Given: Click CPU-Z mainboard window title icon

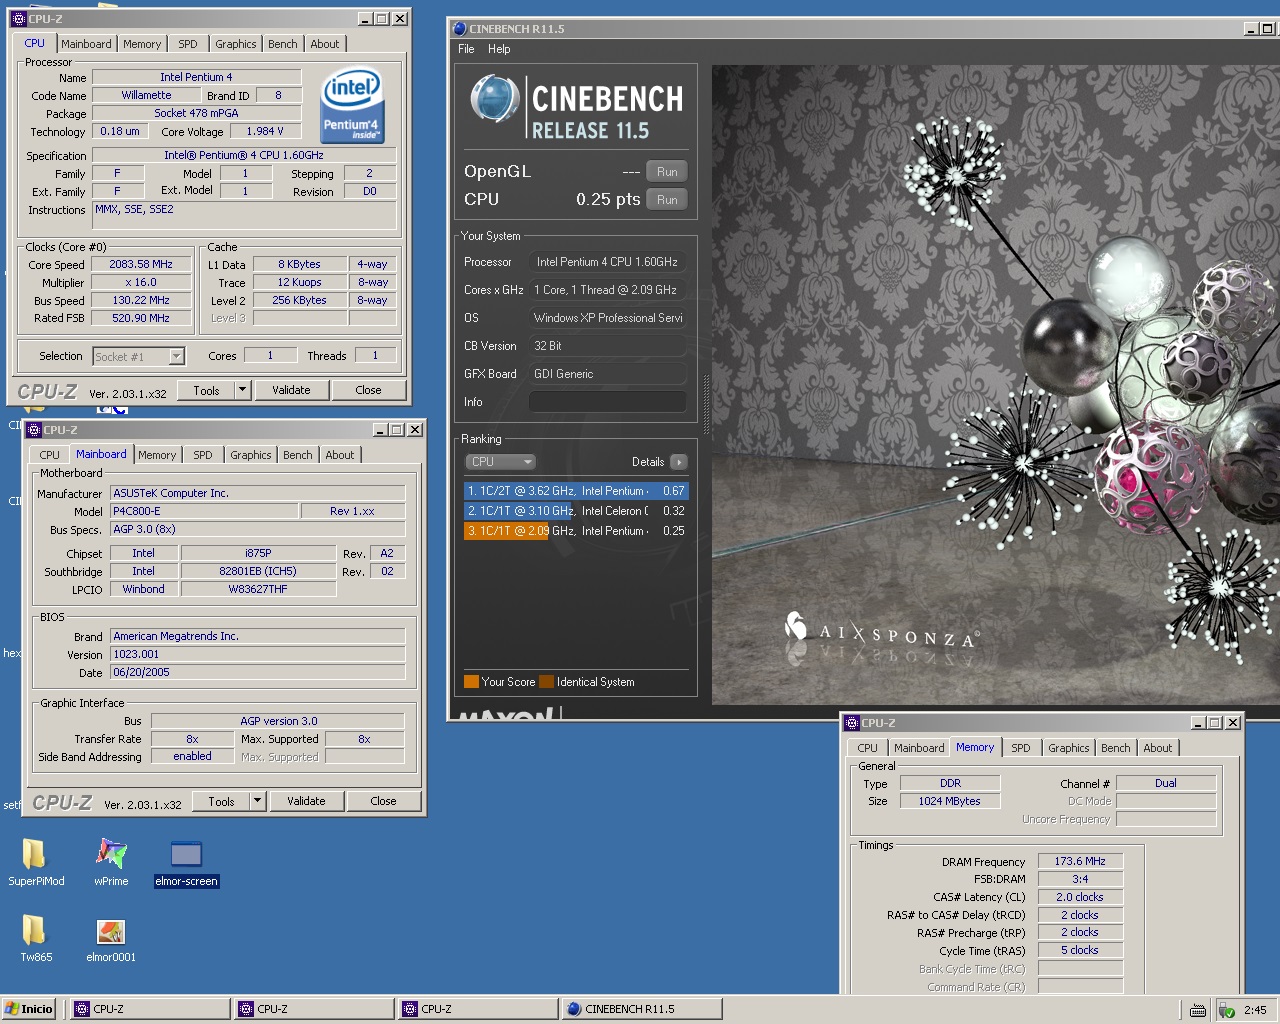Looking at the screenshot, I should [33, 430].
